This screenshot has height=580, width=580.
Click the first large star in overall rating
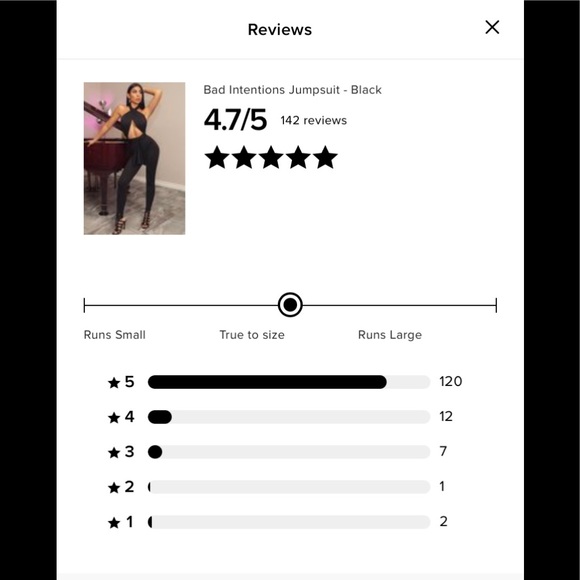pos(217,157)
